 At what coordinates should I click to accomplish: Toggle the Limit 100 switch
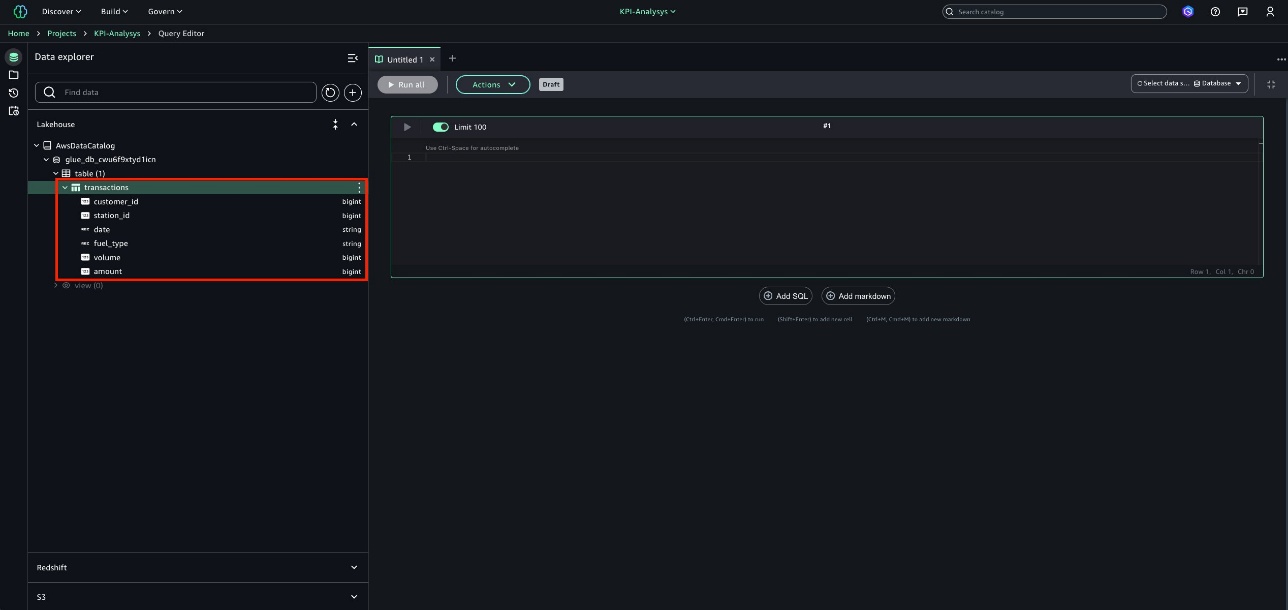pos(440,127)
